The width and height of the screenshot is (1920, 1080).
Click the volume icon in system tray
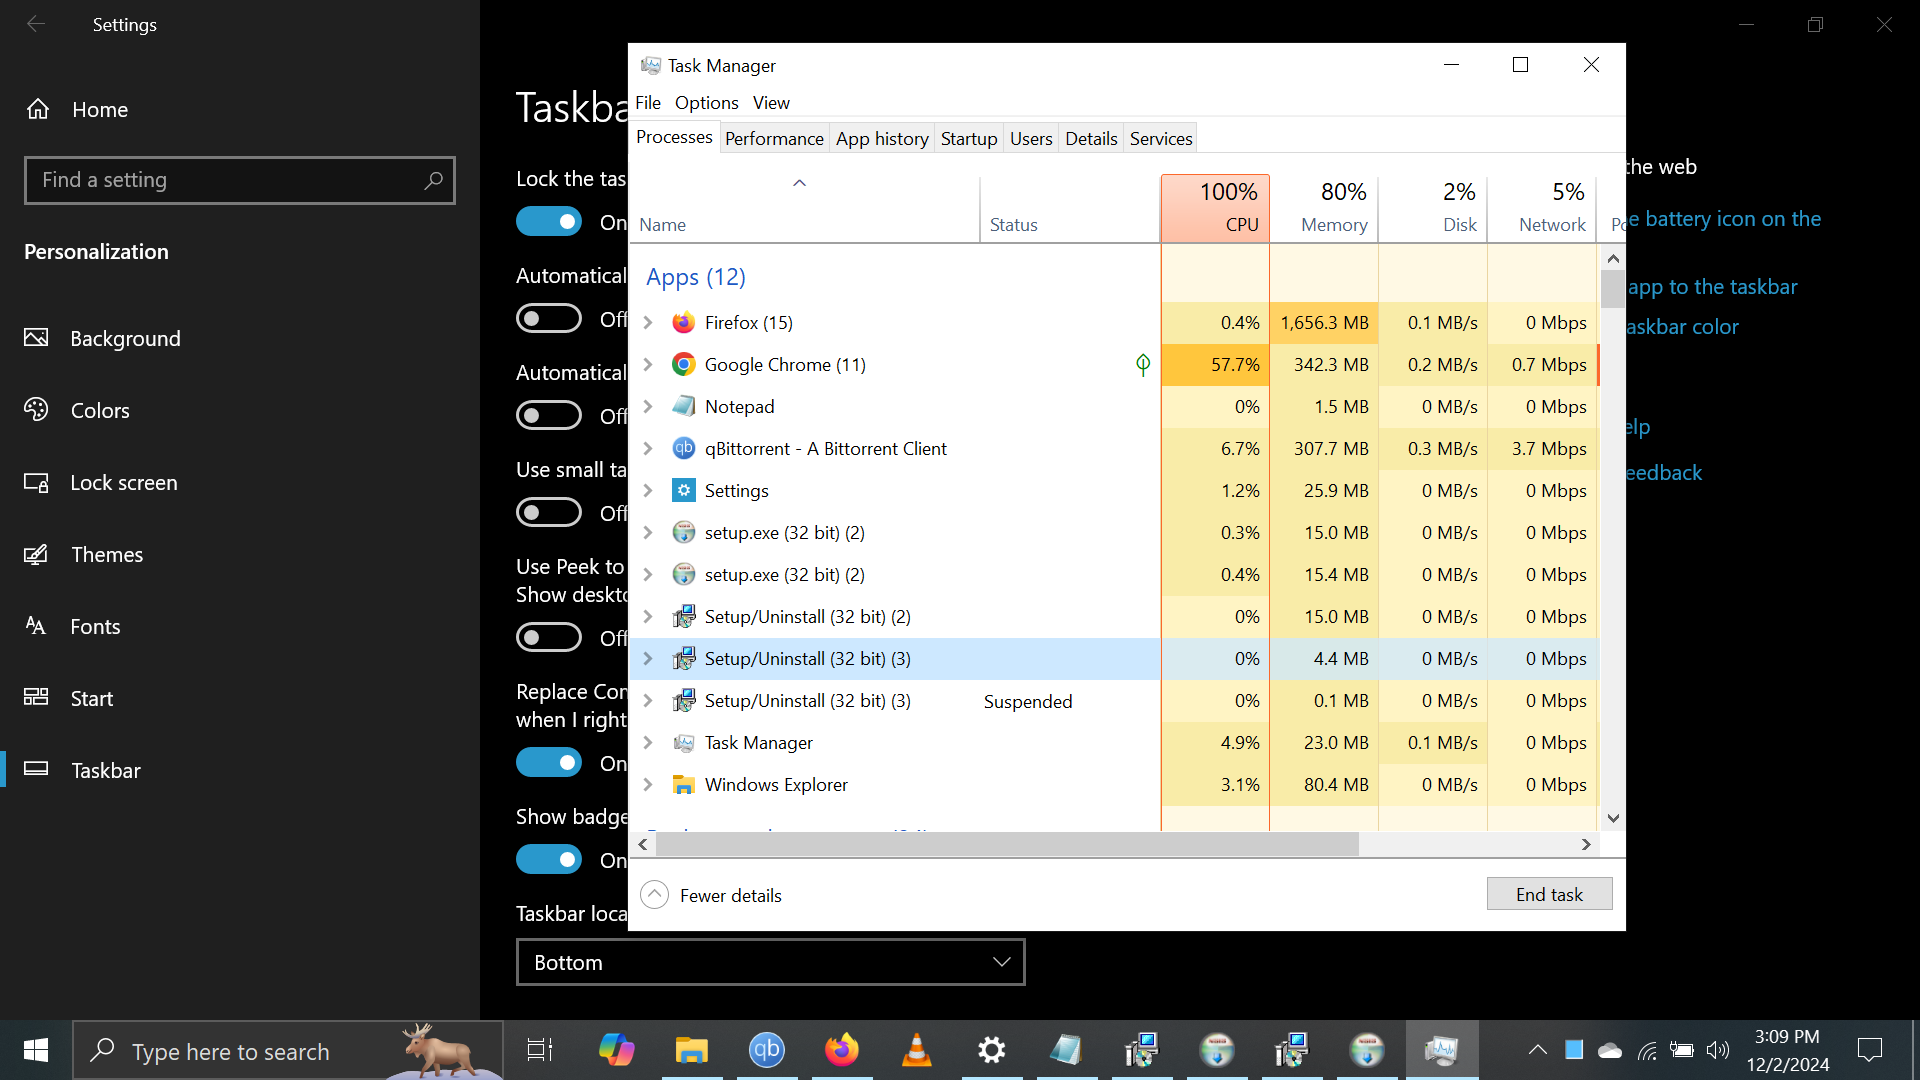(1718, 1050)
